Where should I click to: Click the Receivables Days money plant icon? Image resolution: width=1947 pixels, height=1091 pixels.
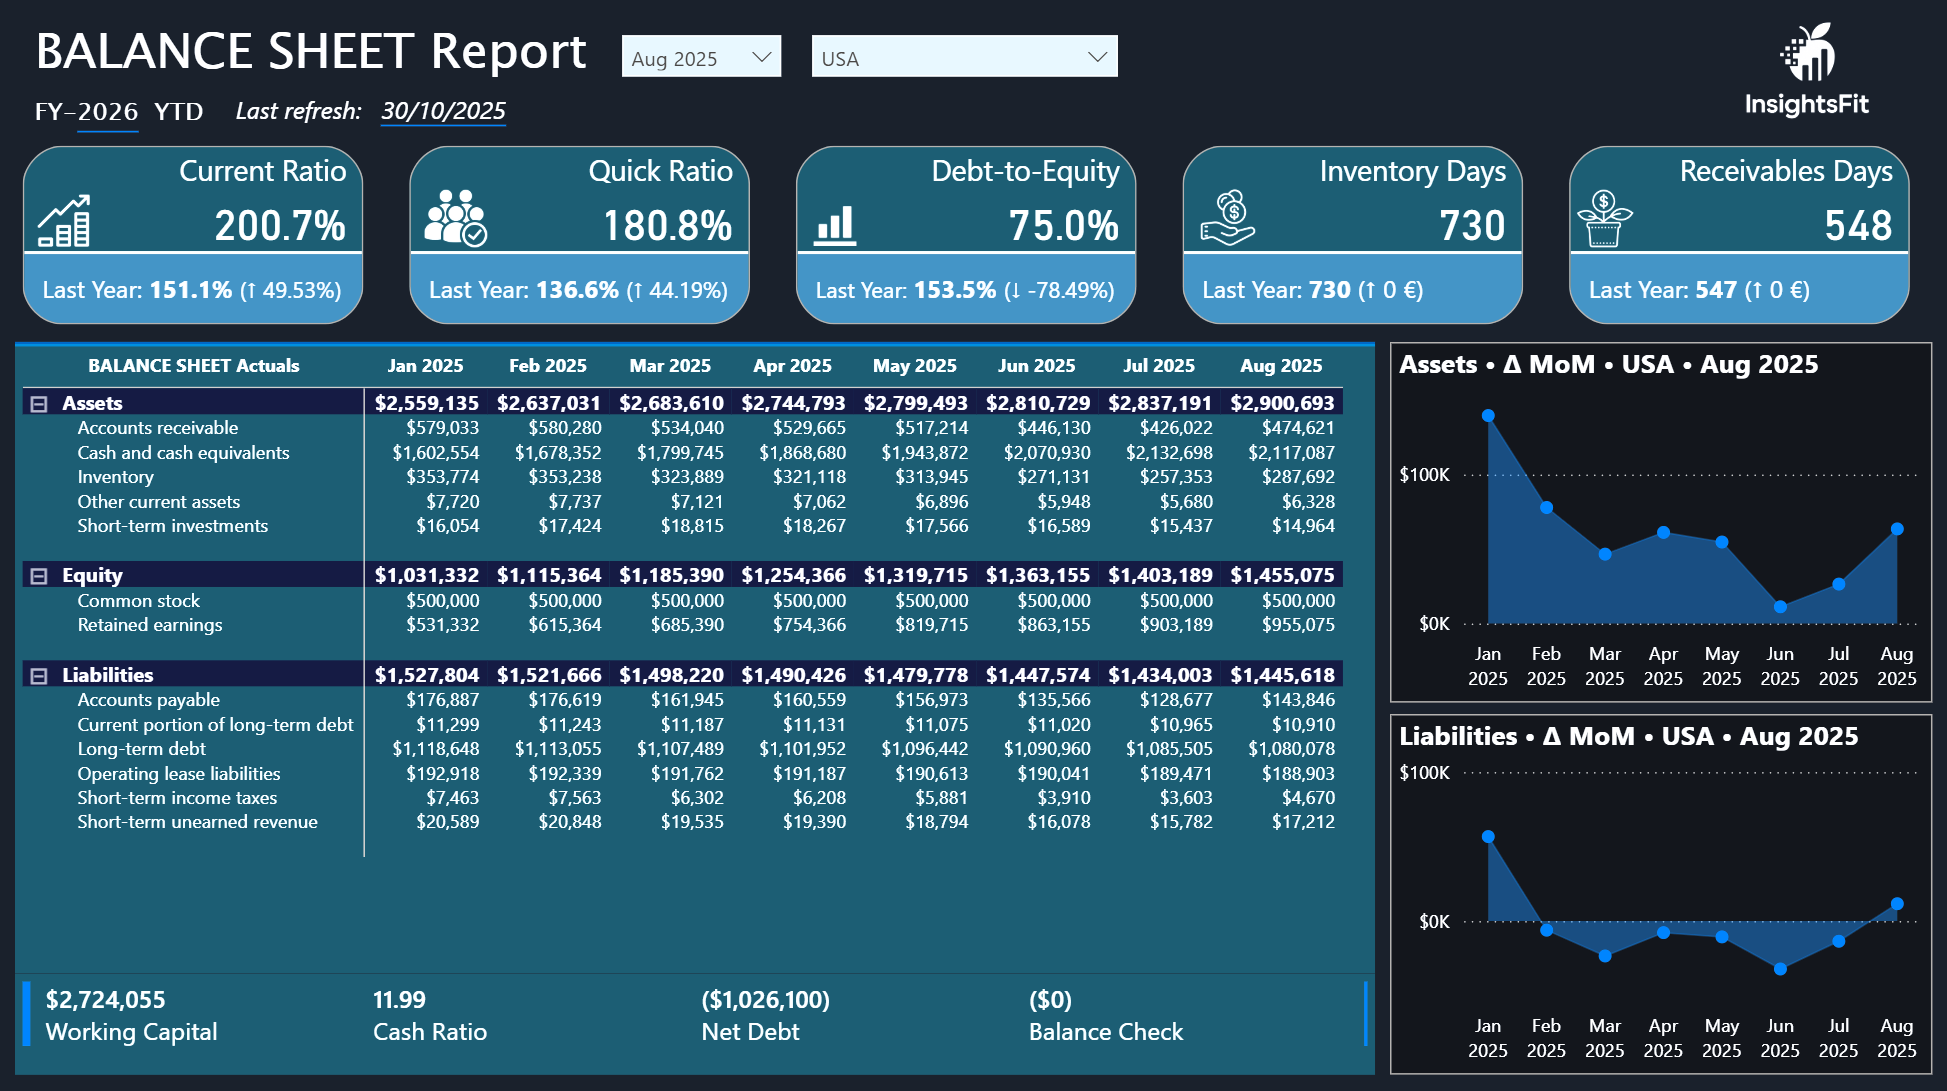point(1603,219)
